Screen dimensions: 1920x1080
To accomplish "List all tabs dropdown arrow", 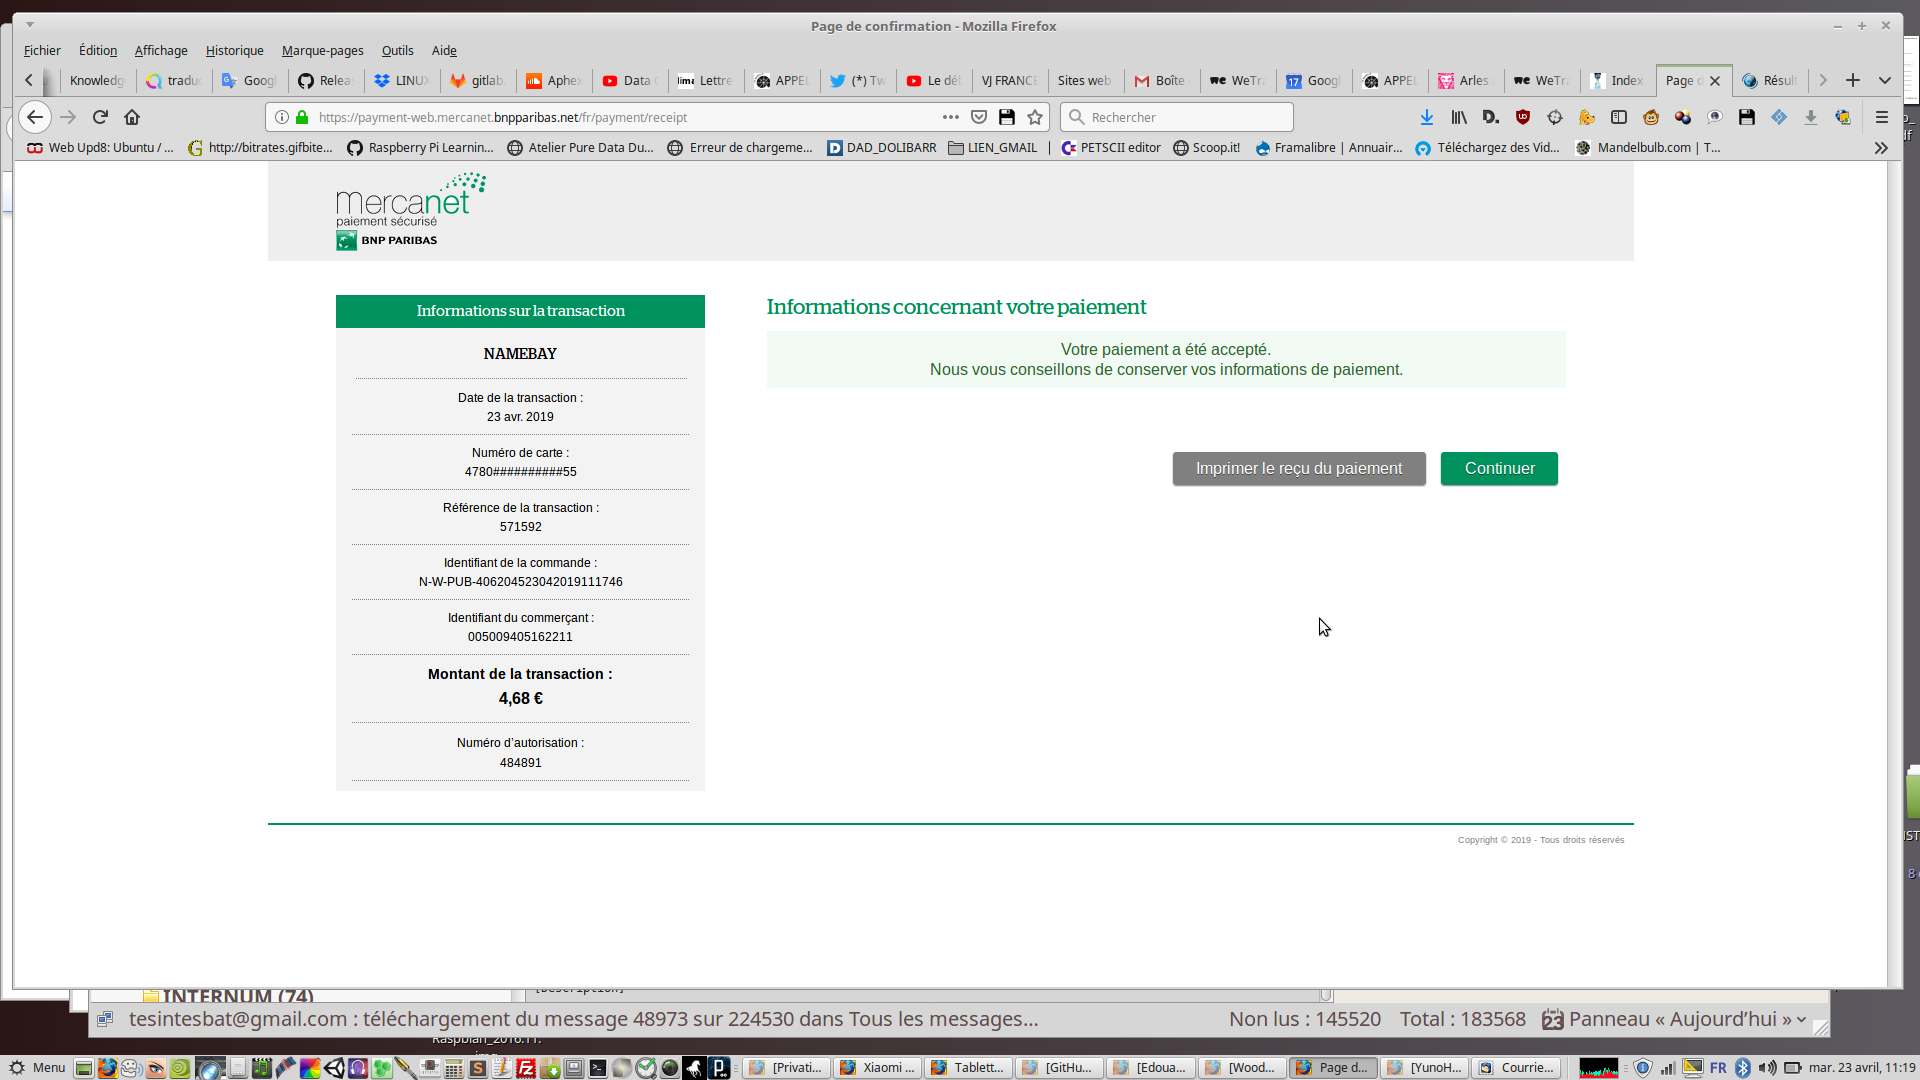I will coord(1885,80).
